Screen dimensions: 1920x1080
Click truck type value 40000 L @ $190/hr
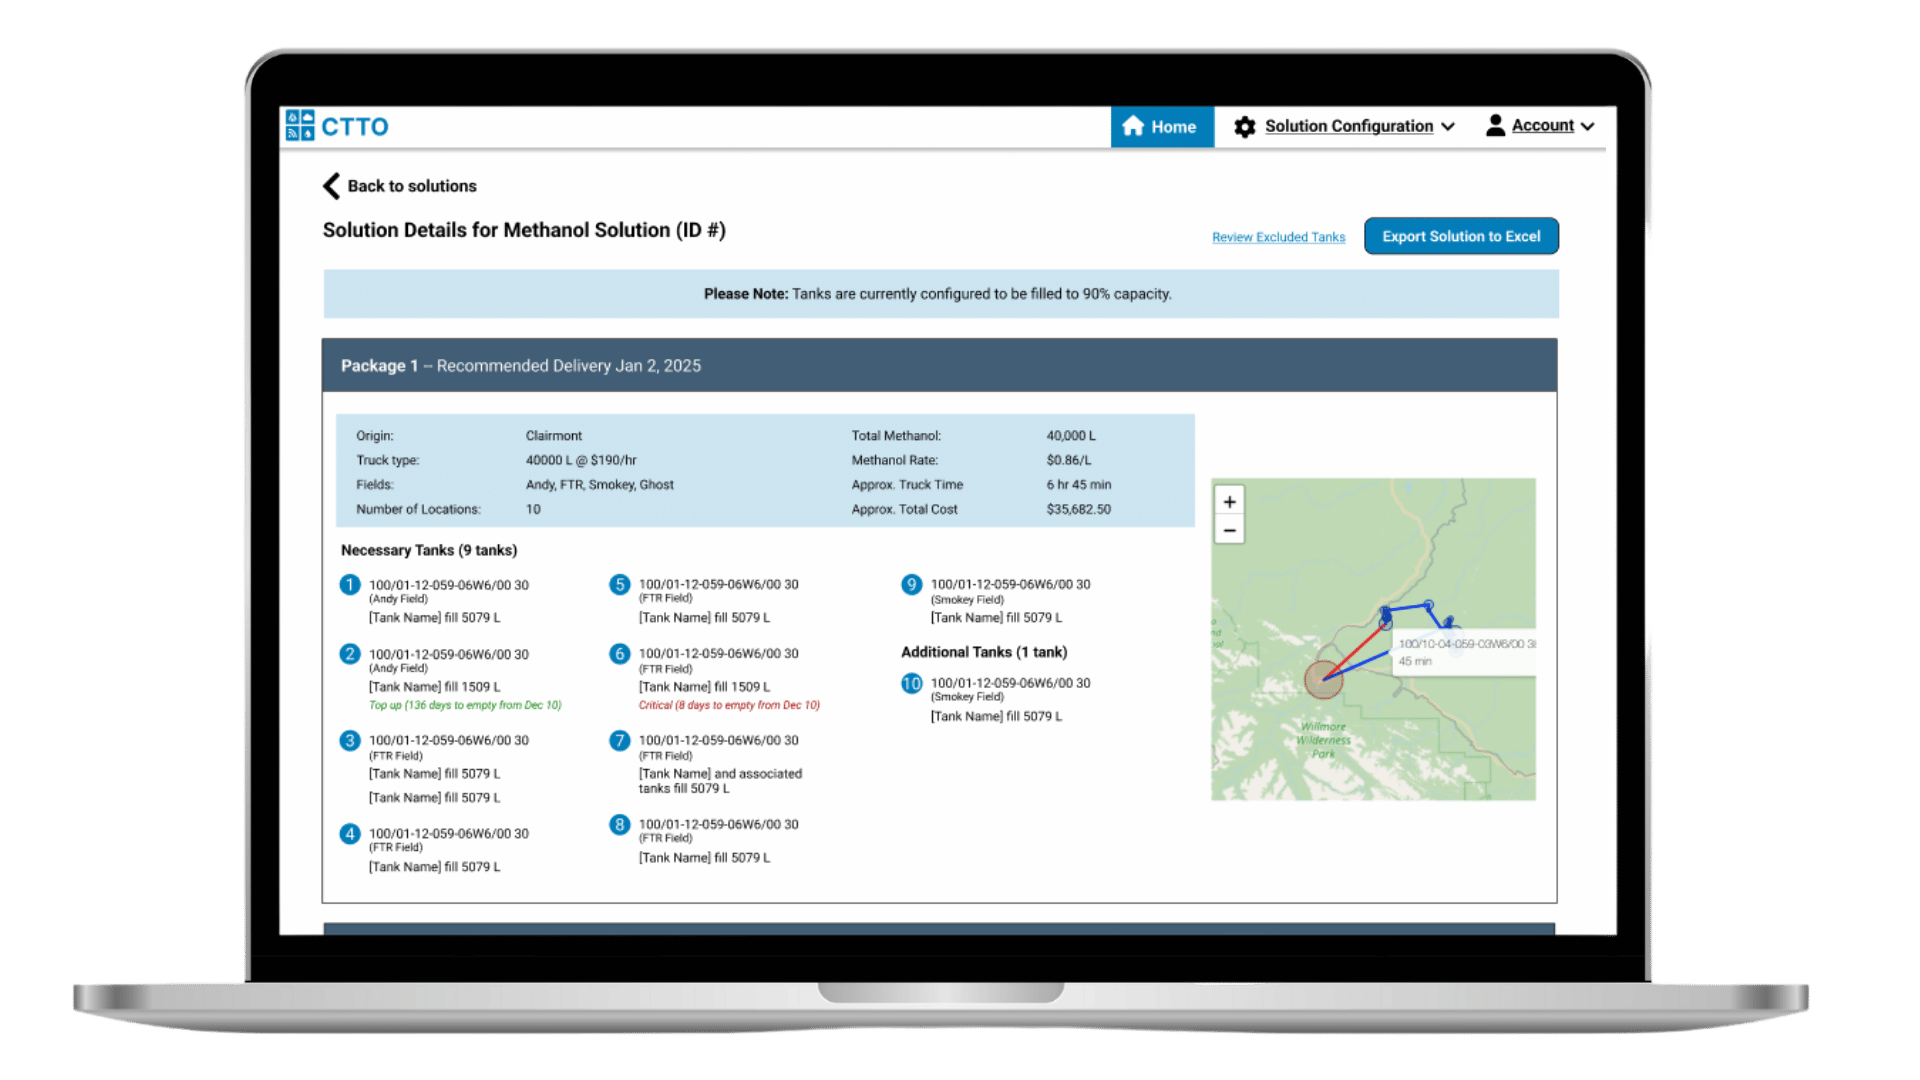point(581,461)
